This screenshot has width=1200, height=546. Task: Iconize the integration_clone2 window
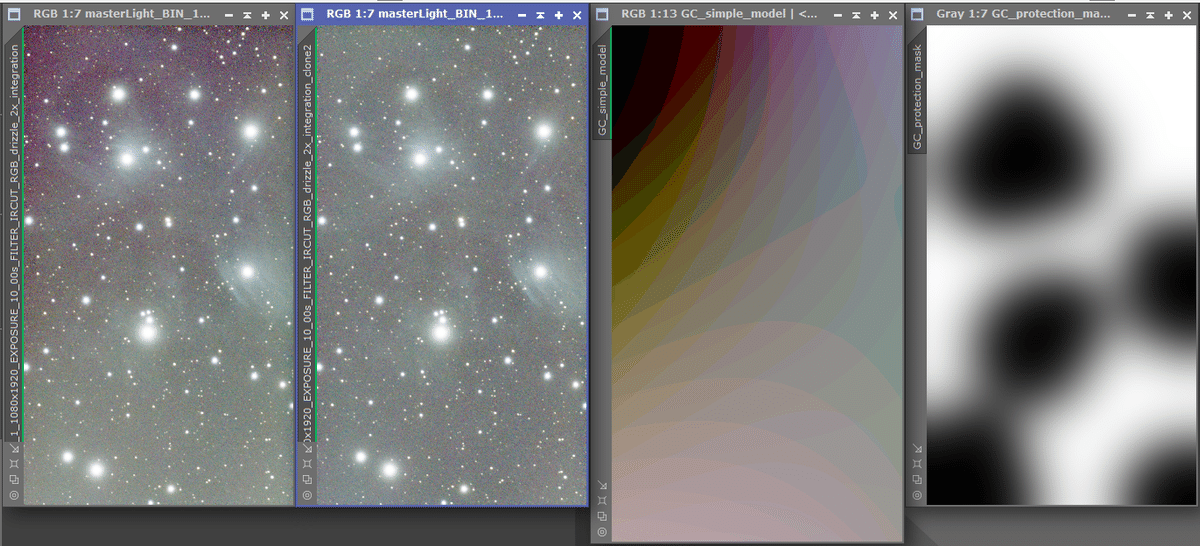[x=520, y=15]
